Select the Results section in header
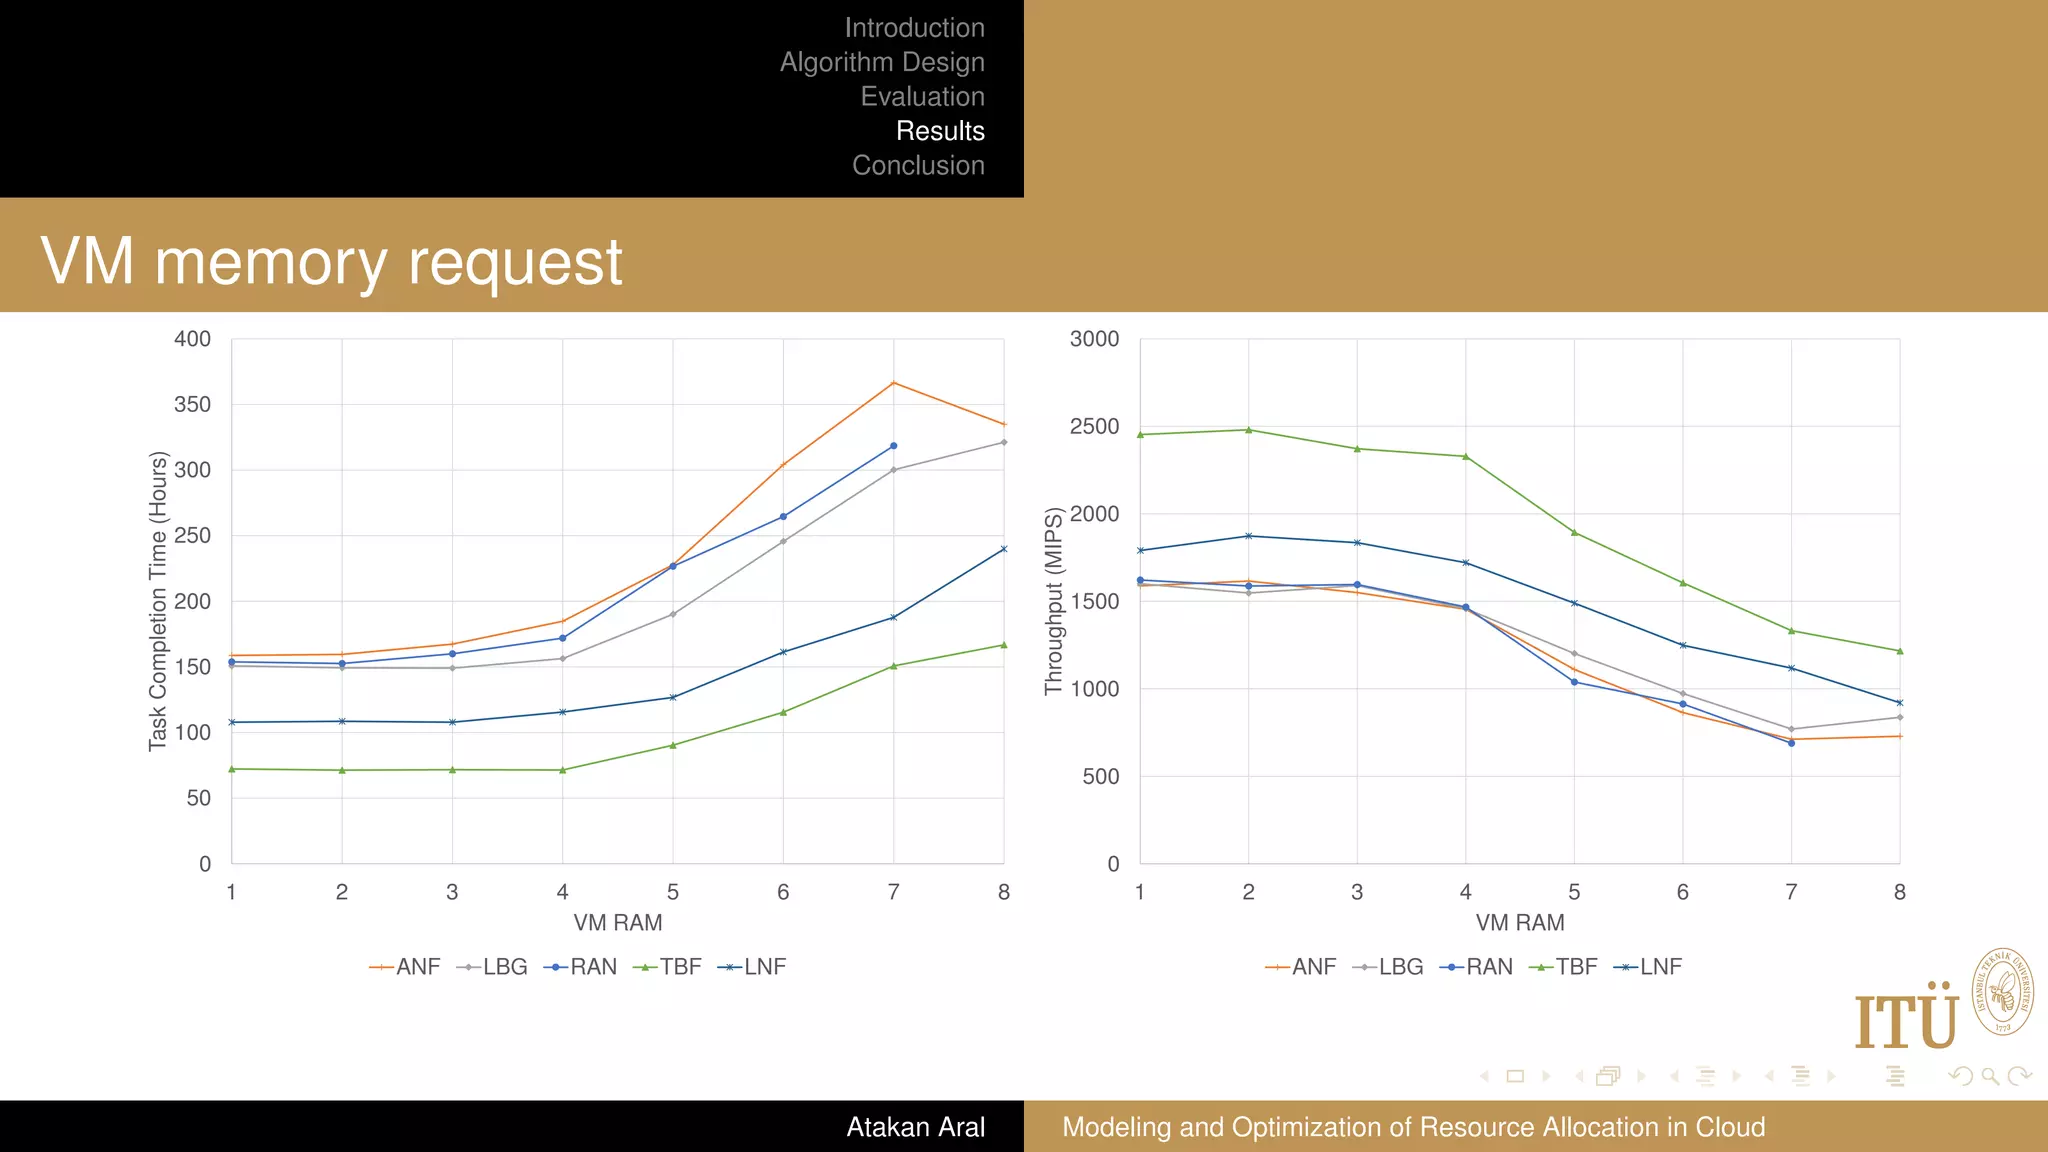This screenshot has width=2048, height=1152. (940, 131)
